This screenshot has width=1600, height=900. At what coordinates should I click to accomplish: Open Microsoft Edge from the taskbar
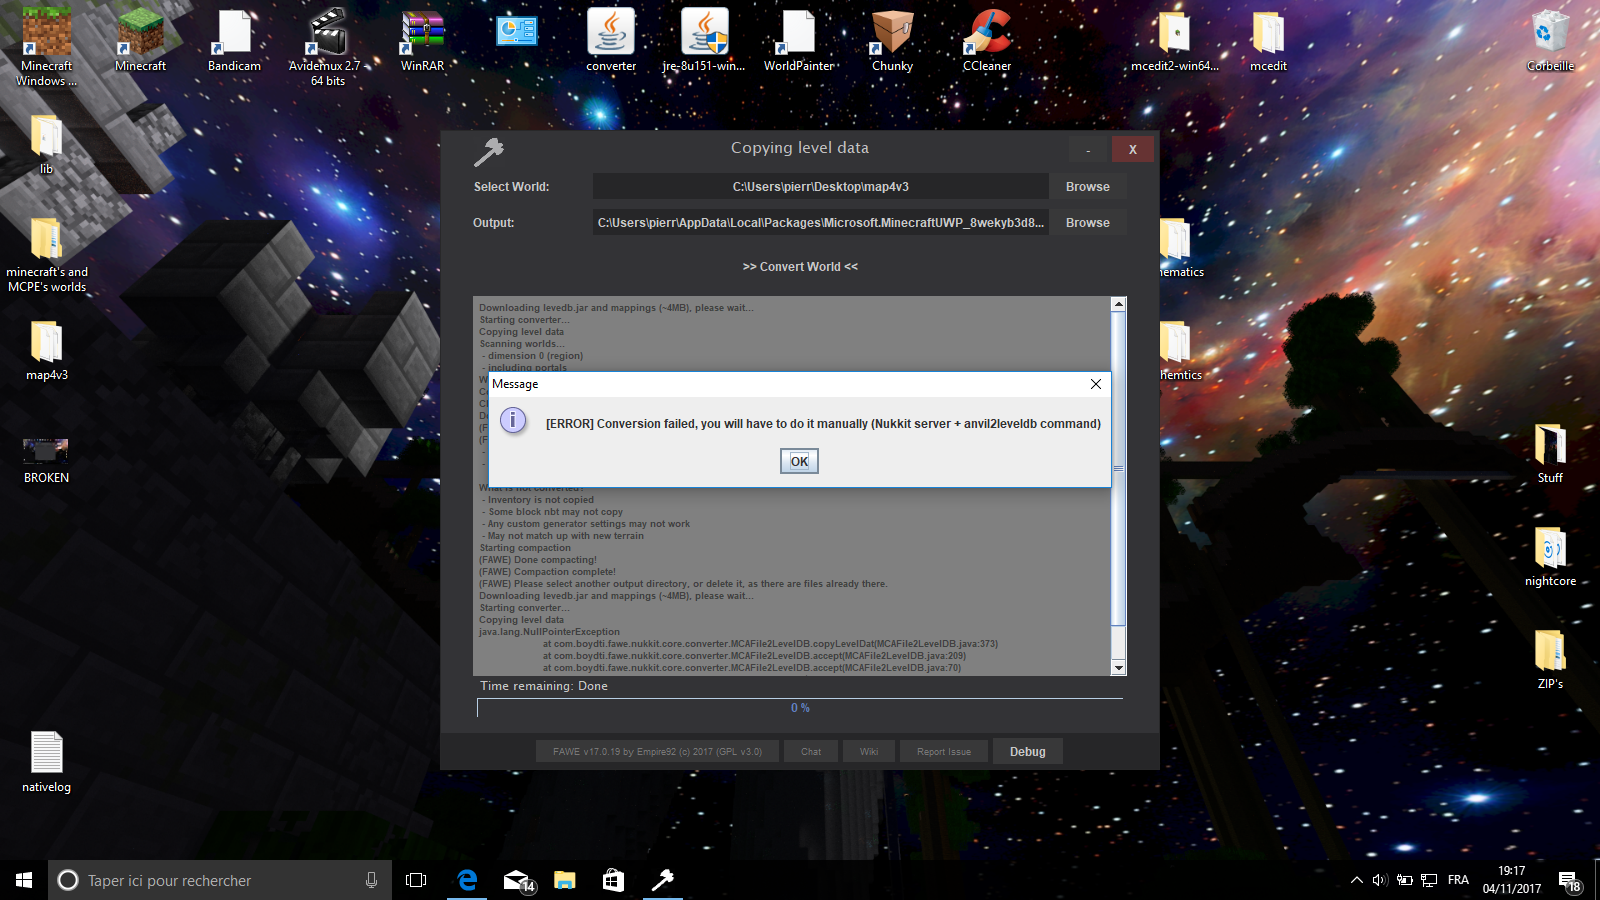[467, 880]
